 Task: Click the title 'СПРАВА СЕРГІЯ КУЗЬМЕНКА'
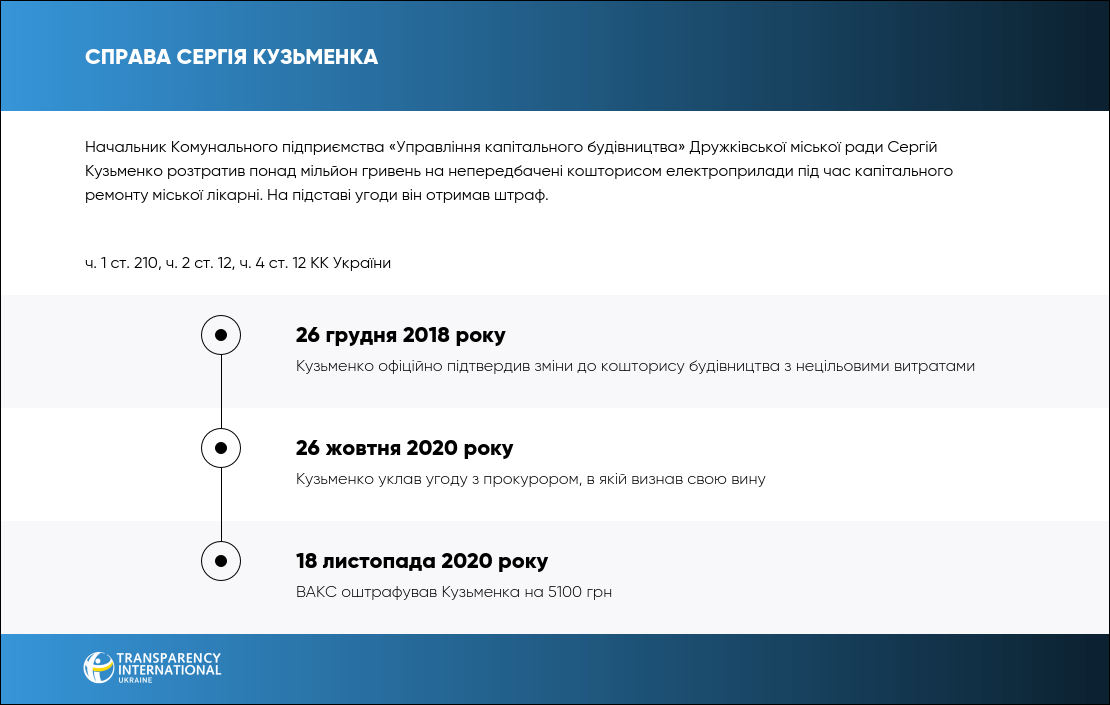(232, 57)
